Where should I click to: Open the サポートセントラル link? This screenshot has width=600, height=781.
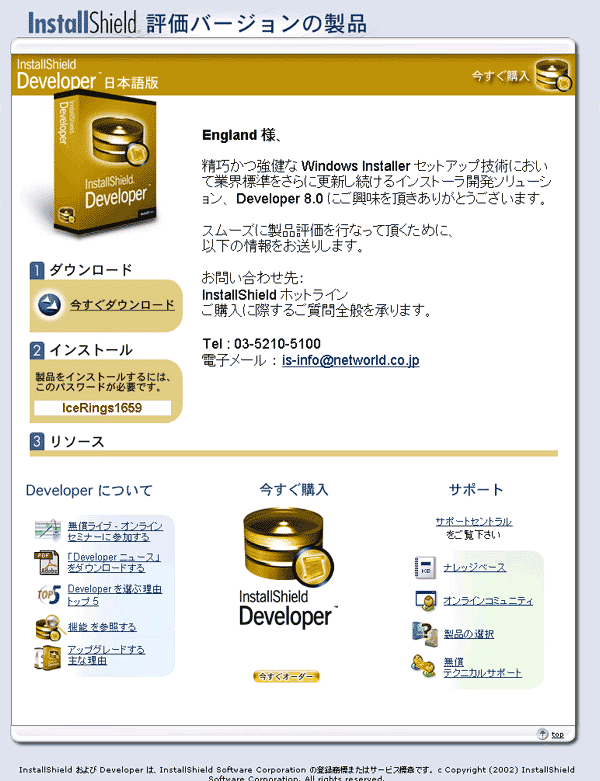tap(474, 521)
